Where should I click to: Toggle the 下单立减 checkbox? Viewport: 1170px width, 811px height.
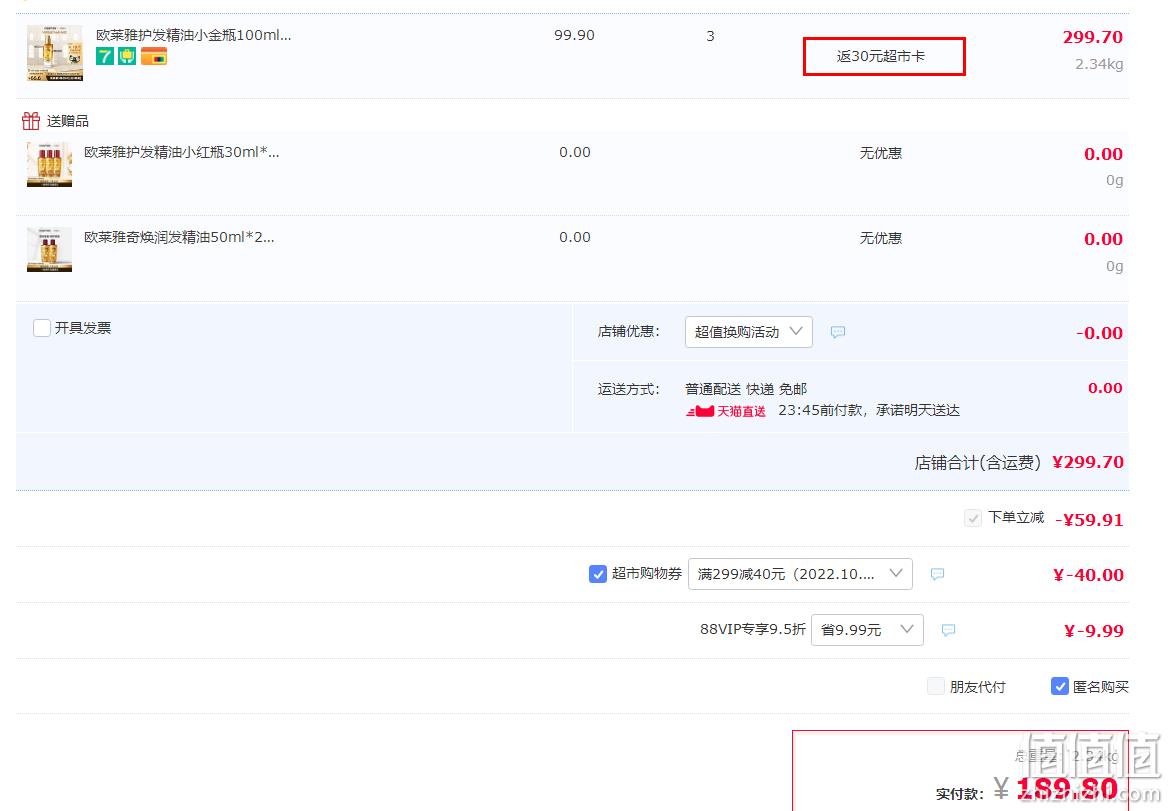[x=972, y=518]
